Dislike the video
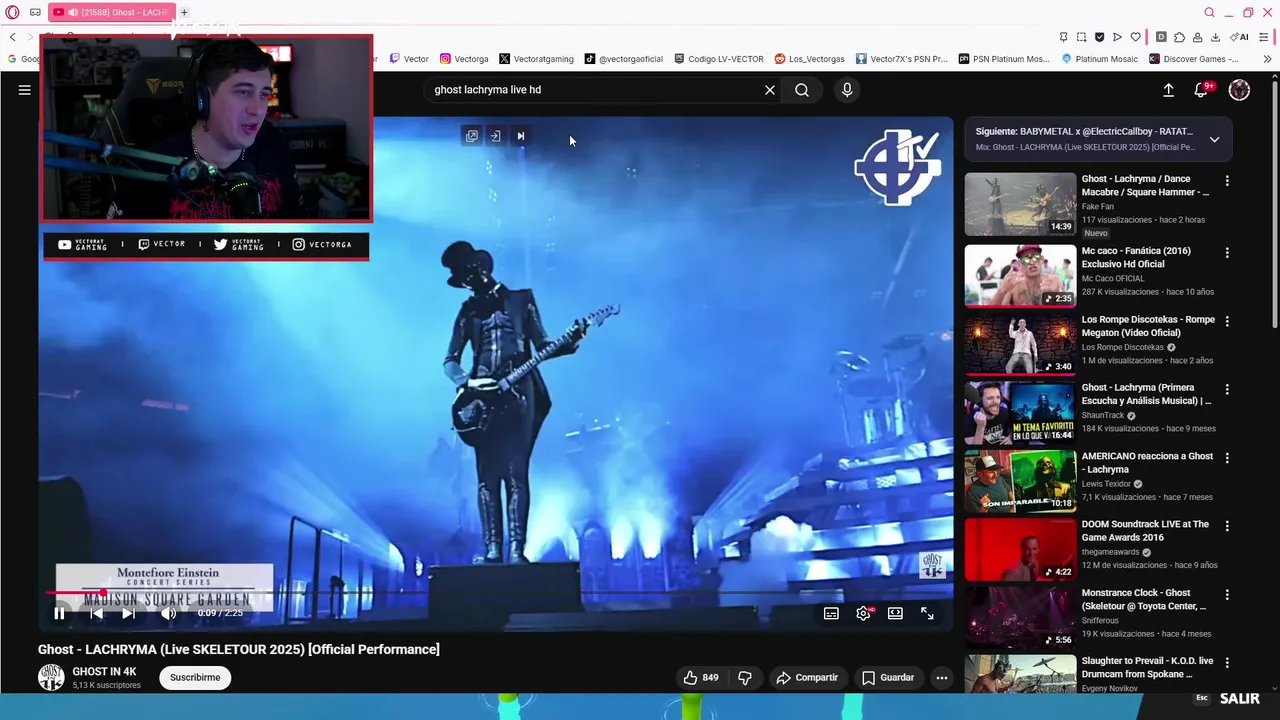 pos(745,677)
